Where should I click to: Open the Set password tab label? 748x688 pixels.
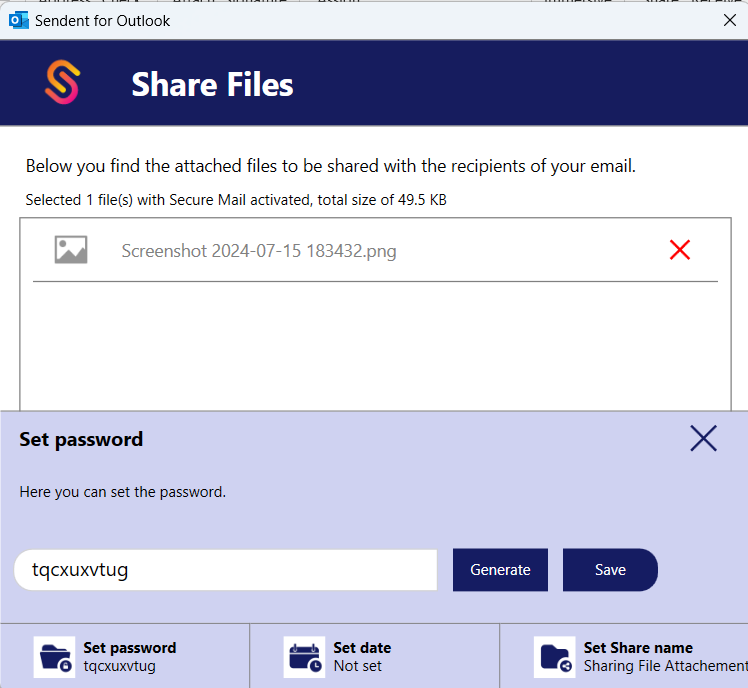[x=130, y=648]
